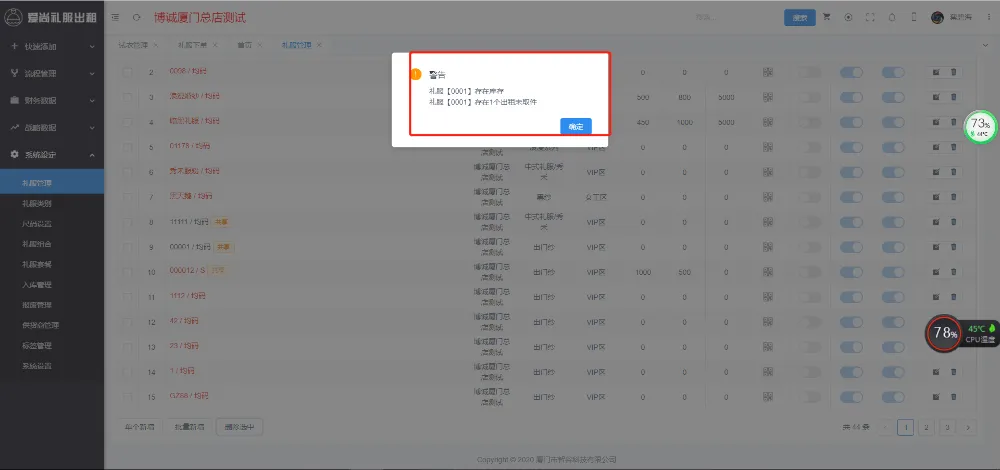This screenshot has width=1000, height=470.
Task: Click the search input field in header
Action: (x=735, y=18)
